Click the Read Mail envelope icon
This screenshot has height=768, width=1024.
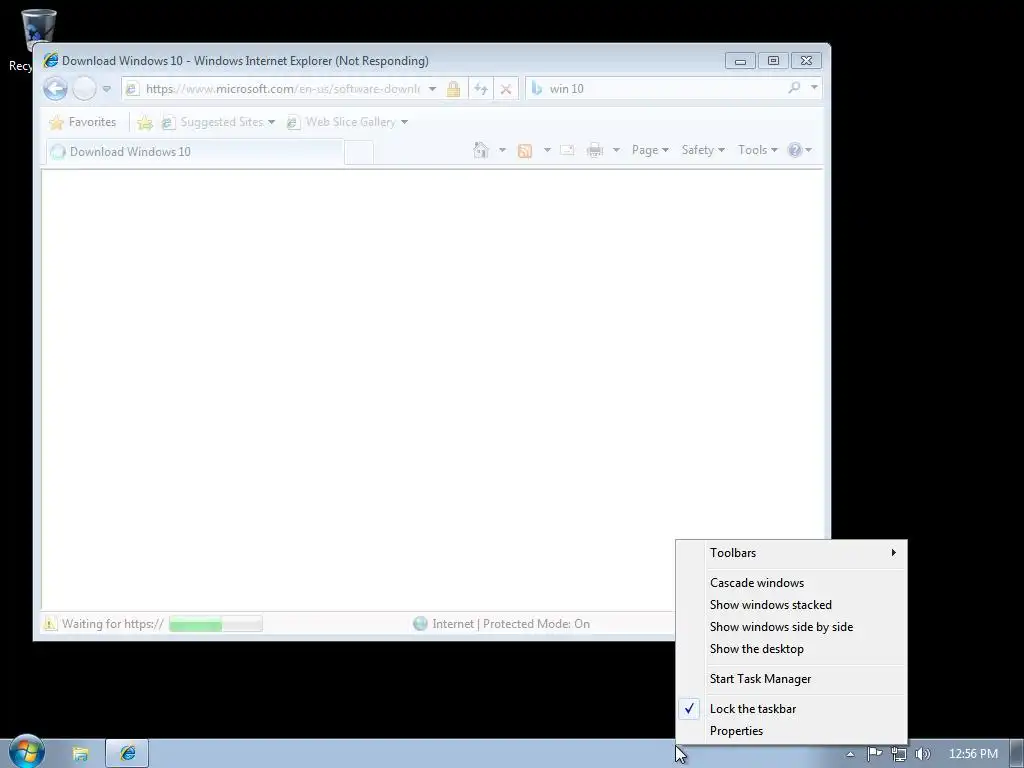click(567, 150)
